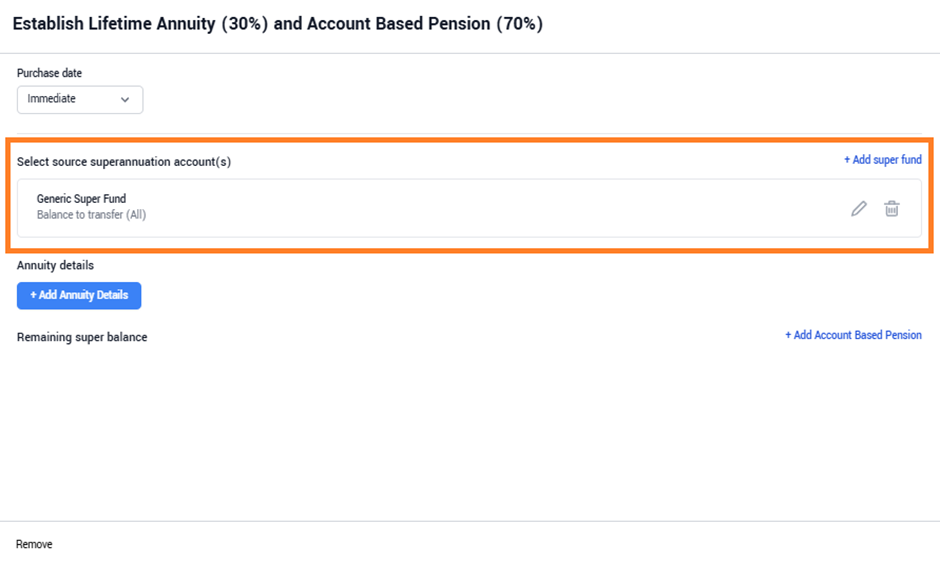The width and height of the screenshot is (940, 563).
Task: Click the + Add Annuity Details button
Action: point(79,296)
